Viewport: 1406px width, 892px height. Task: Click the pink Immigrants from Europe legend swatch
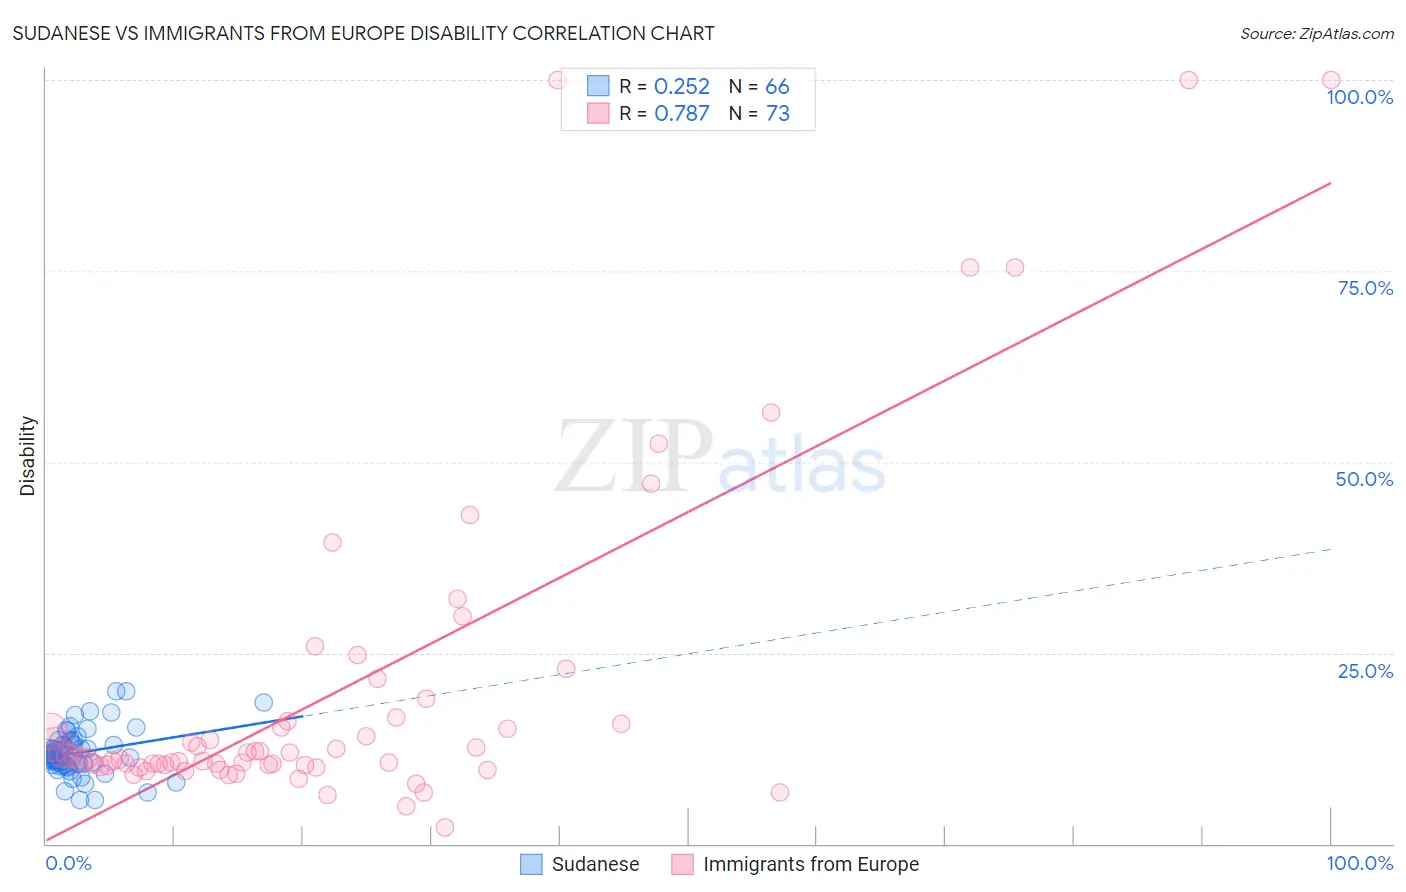point(682,864)
